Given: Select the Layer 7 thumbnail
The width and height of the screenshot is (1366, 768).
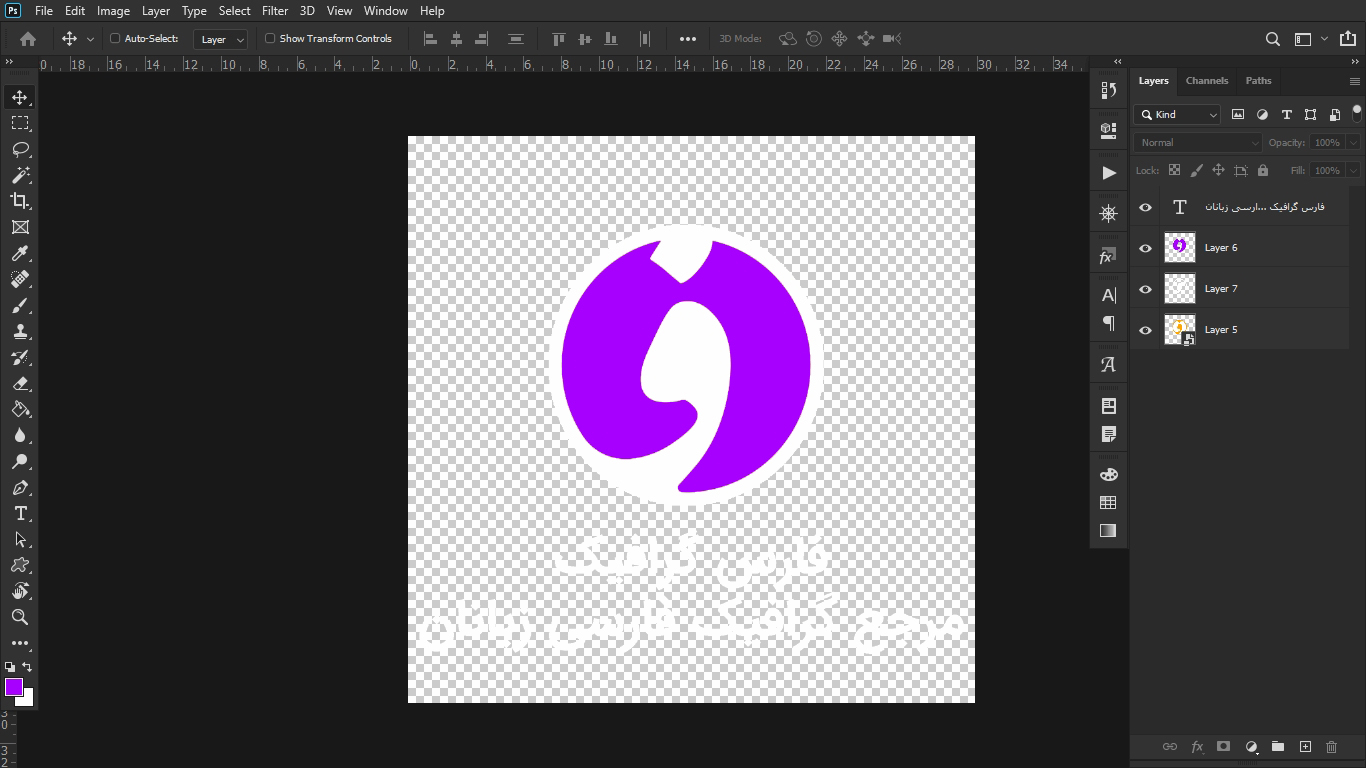Looking at the screenshot, I should click(x=1180, y=289).
